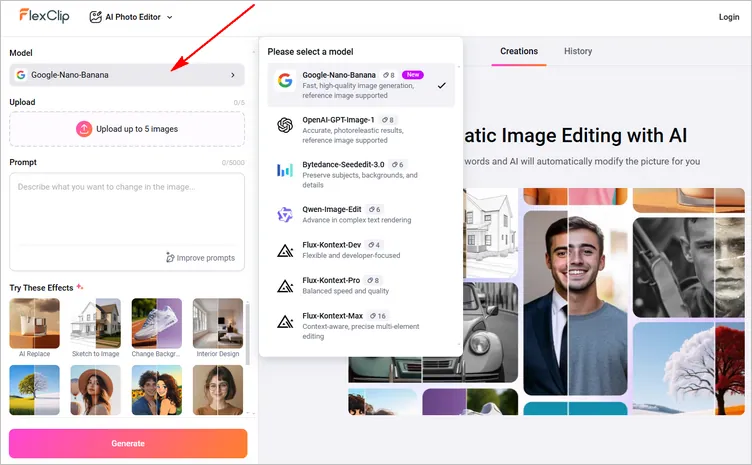Click the Flux-Kontext-Pro triangle icon
This screenshot has height=465, width=752.
click(x=285, y=286)
